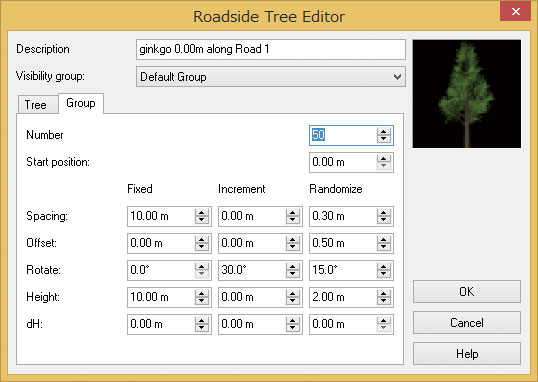Screen dimensions: 538x382
Task: Open the Visibility group dropdown
Action: coord(271,77)
